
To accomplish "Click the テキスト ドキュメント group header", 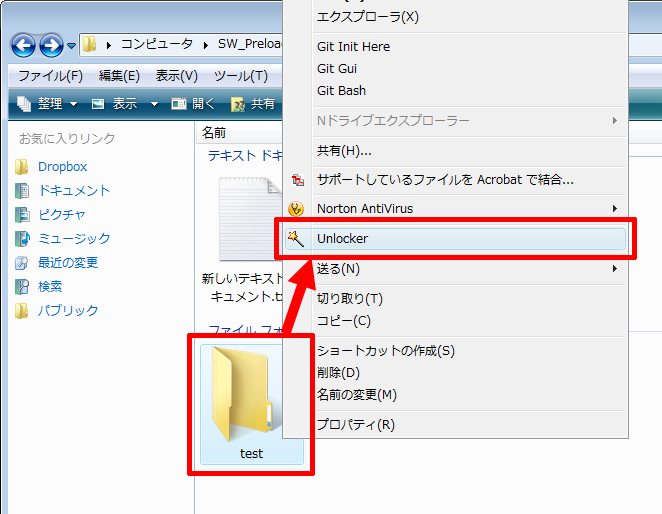I will pyautogui.click(x=245, y=155).
